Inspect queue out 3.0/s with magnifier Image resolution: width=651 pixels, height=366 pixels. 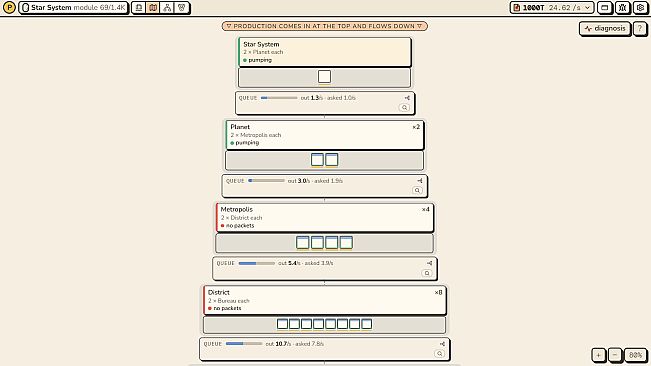tap(417, 190)
